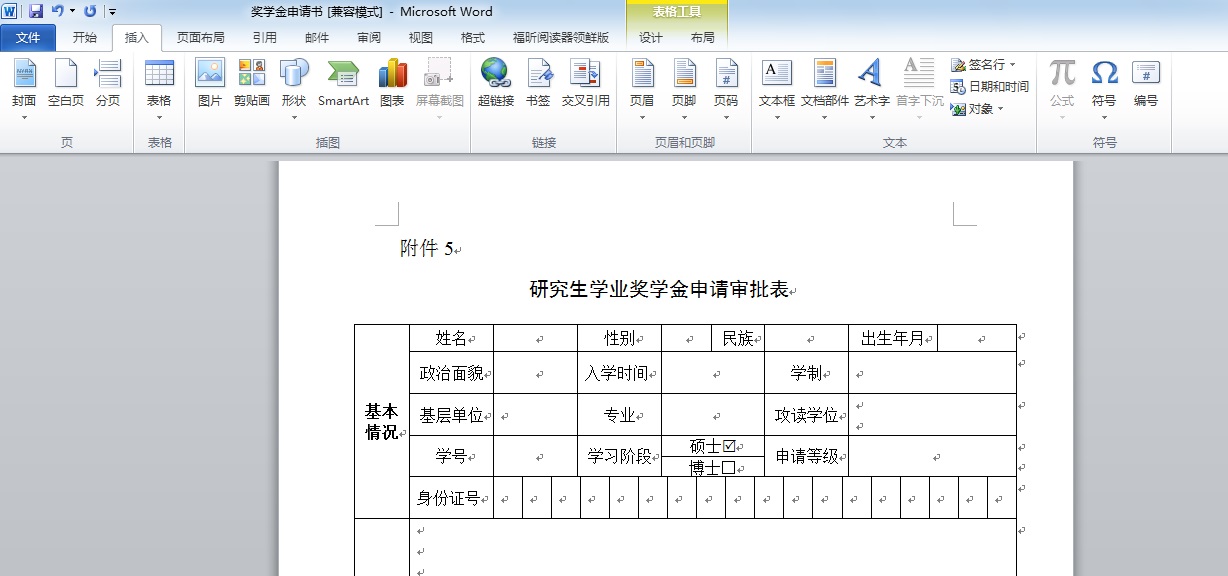This screenshot has width=1228, height=576.
Task: Expand the Signature Line (签名行) dropdown
Action: [x=1012, y=65]
